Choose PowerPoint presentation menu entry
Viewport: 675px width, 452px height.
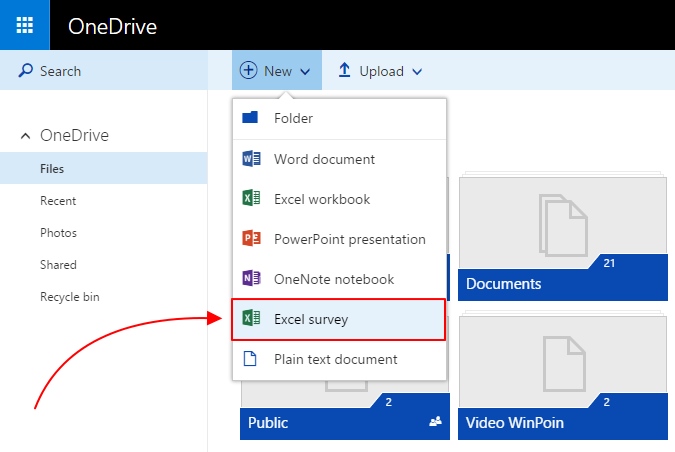click(339, 239)
